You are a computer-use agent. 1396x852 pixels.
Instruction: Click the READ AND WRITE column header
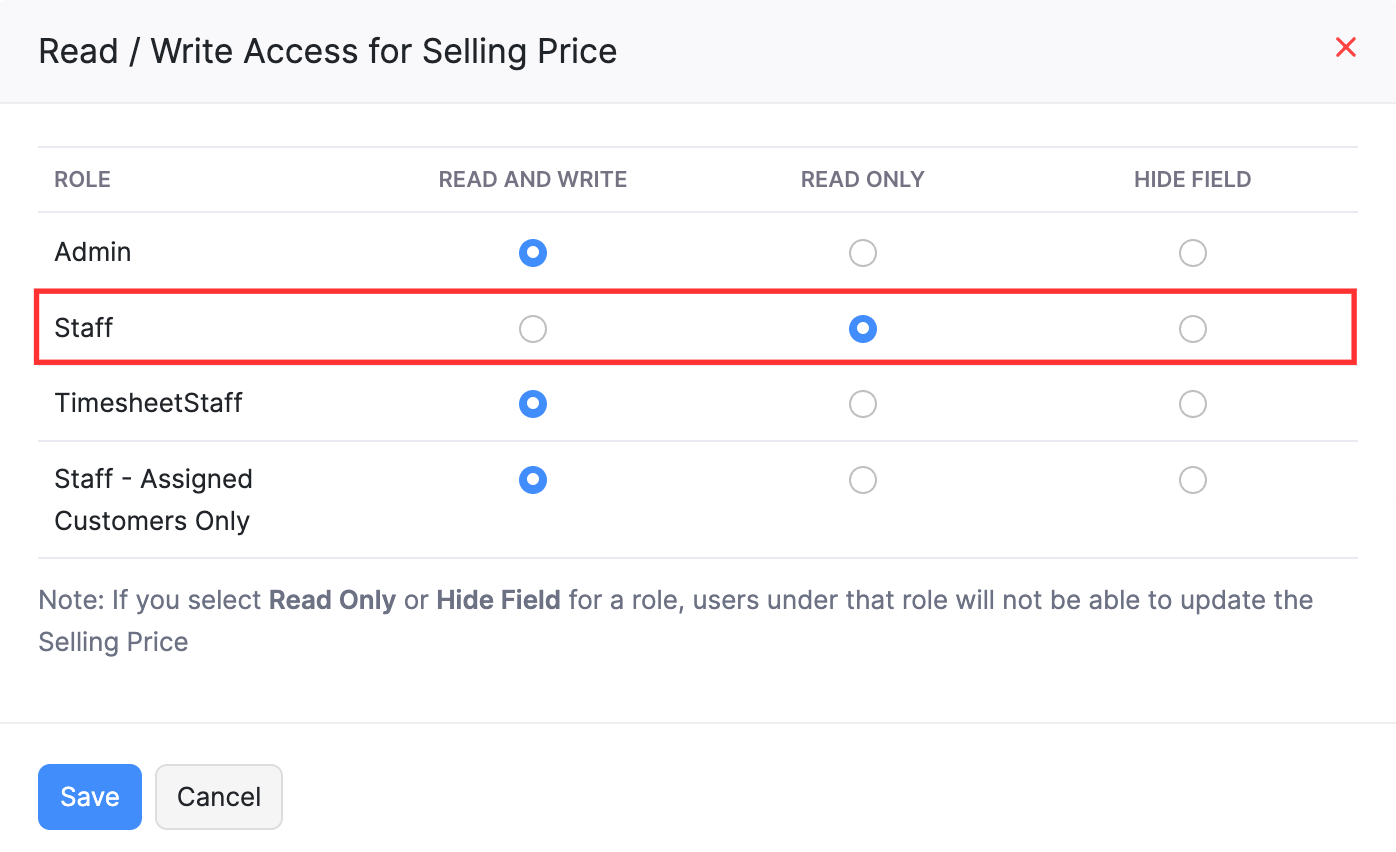point(532,179)
